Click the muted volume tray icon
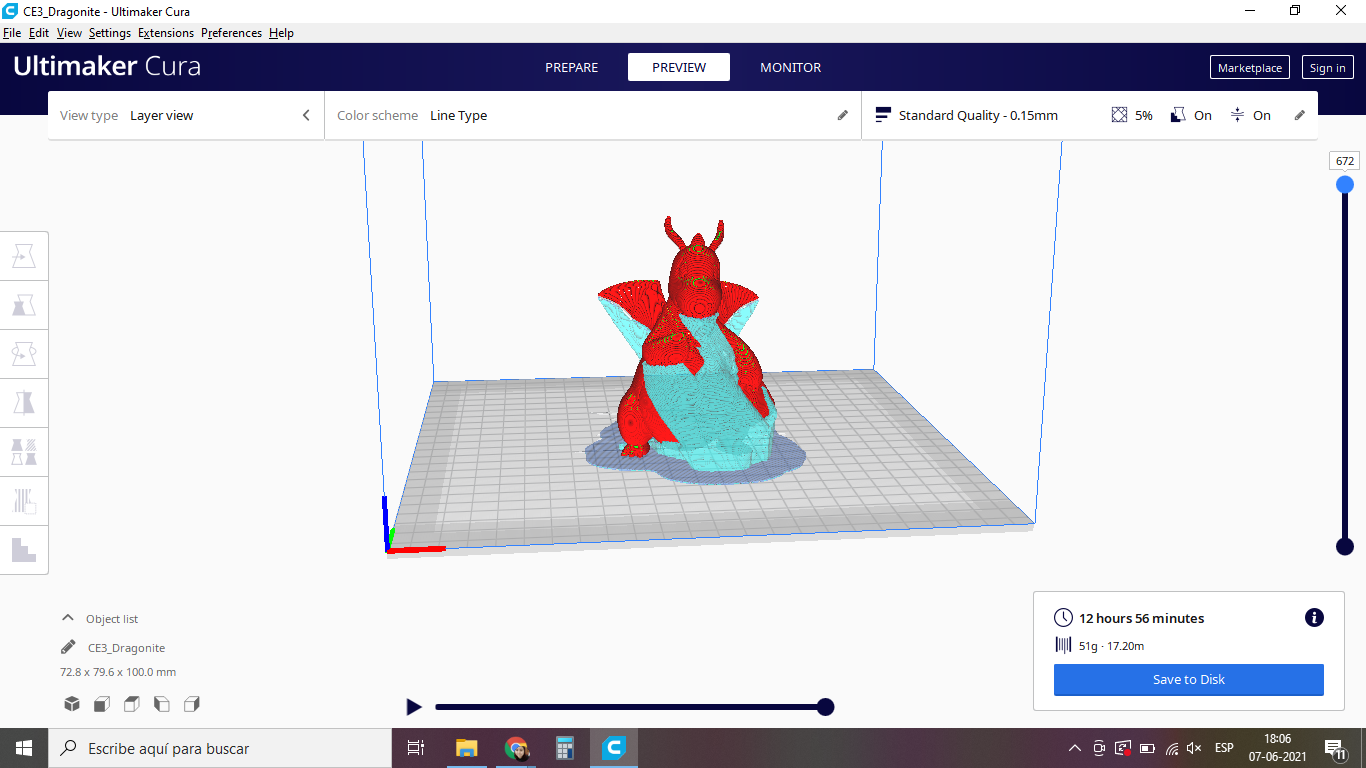The width and height of the screenshot is (1366, 768). click(x=1194, y=748)
